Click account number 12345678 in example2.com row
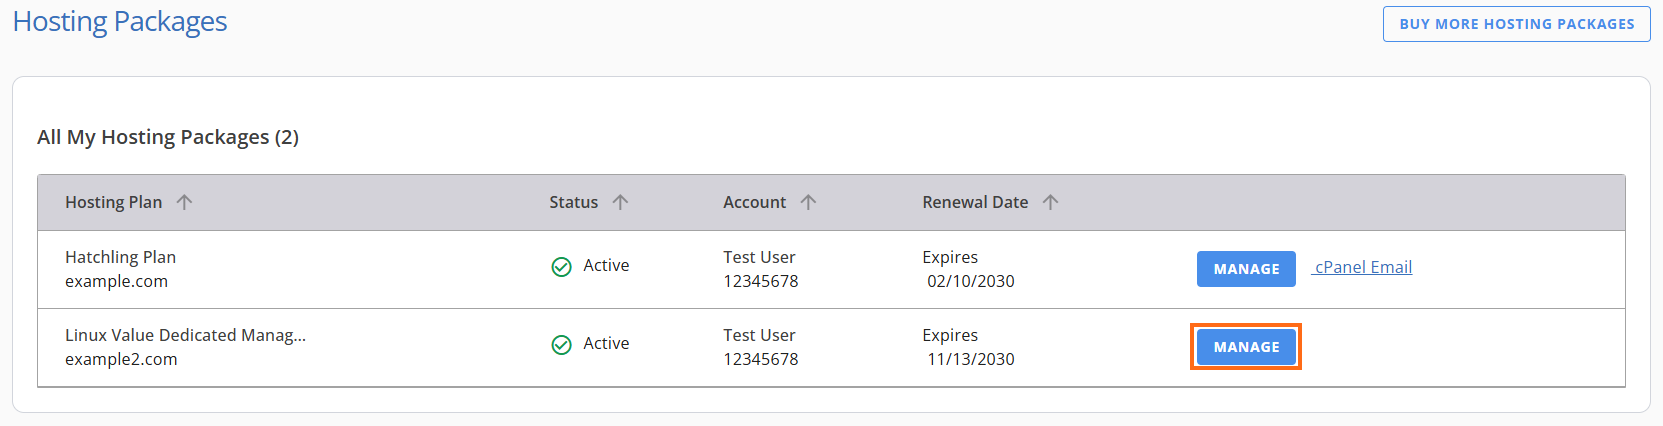Screen dimensions: 1663x426 [760, 359]
